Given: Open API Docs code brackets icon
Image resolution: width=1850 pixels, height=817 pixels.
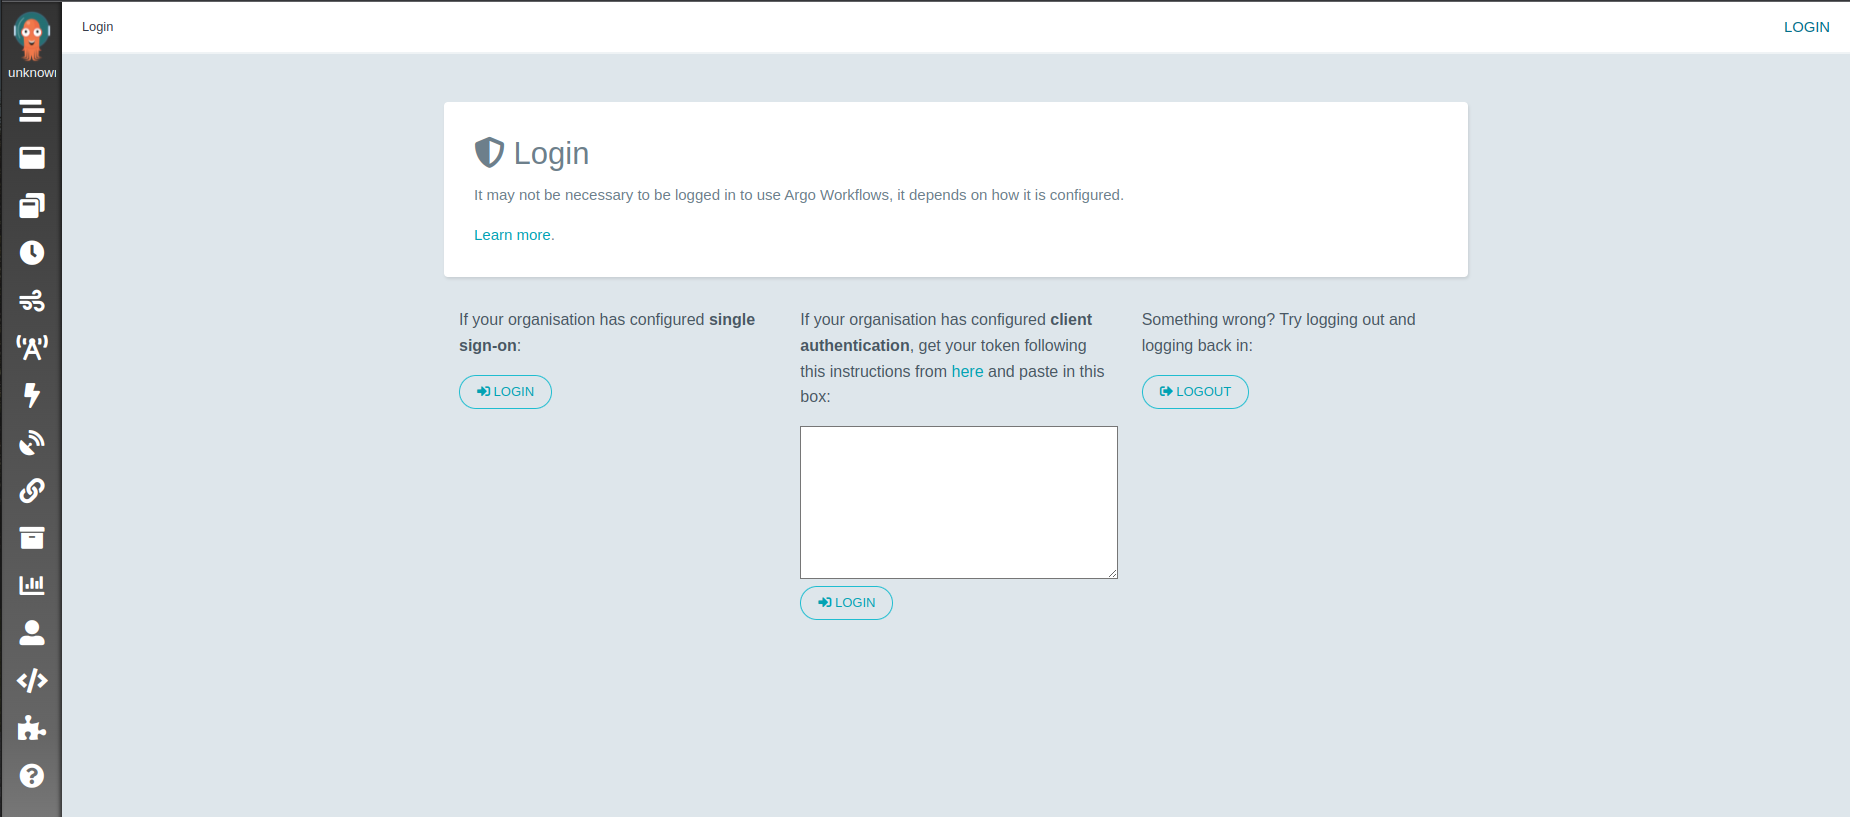Looking at the screenshot, I should tap(32, 680).
